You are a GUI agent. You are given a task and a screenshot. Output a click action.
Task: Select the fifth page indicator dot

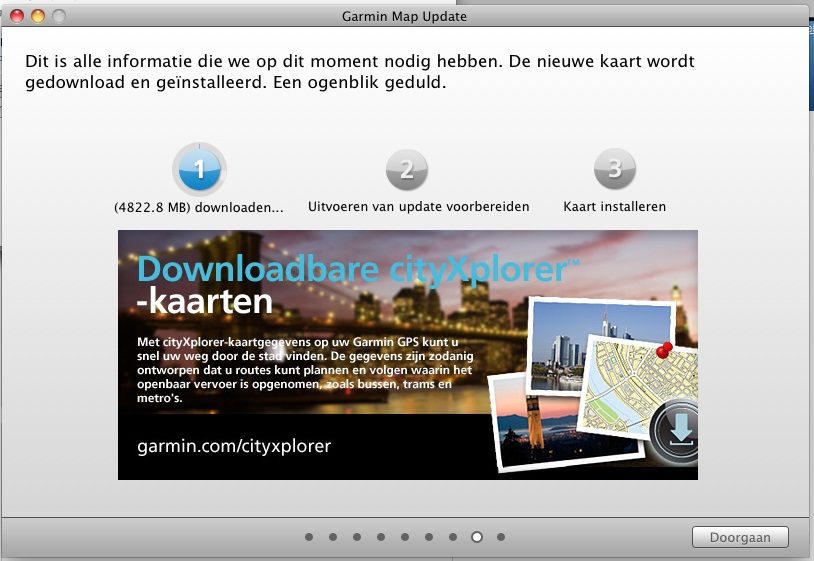tap(405, 537)
